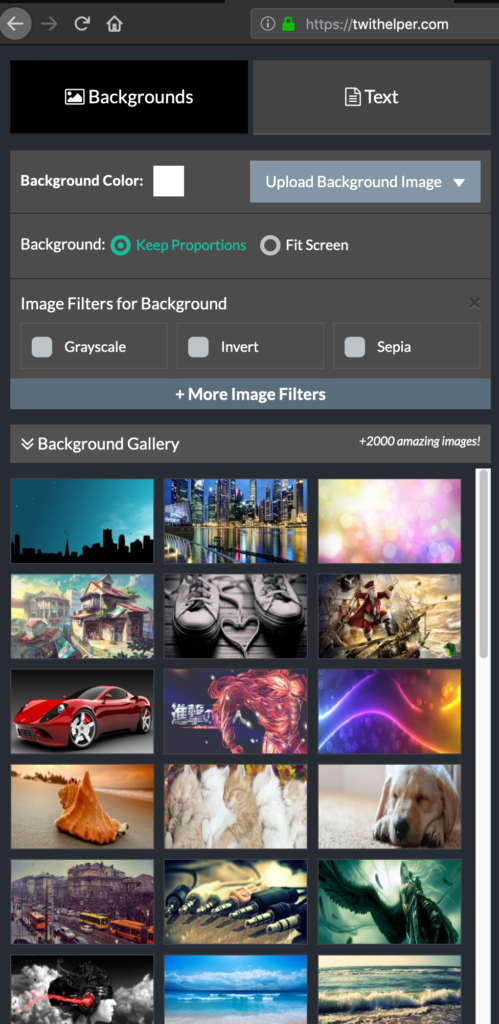The width and height of the screenshot is (499, 1024).
Task: Select the Backgrounds tab
Action: pyautogui.click(x=129, y=97)
